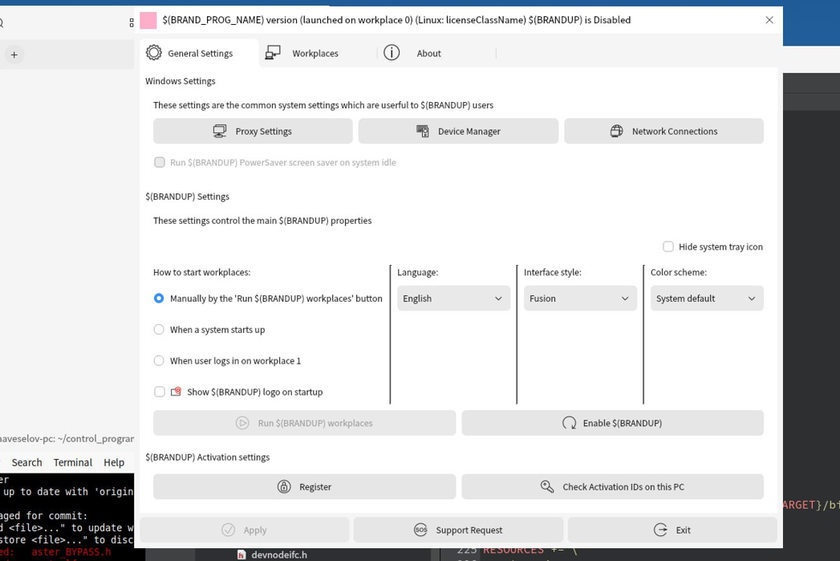Viewport: 840px width, 561px height.
Task: Click the Proxy Settings monitor icon
Action: point(220,131)
